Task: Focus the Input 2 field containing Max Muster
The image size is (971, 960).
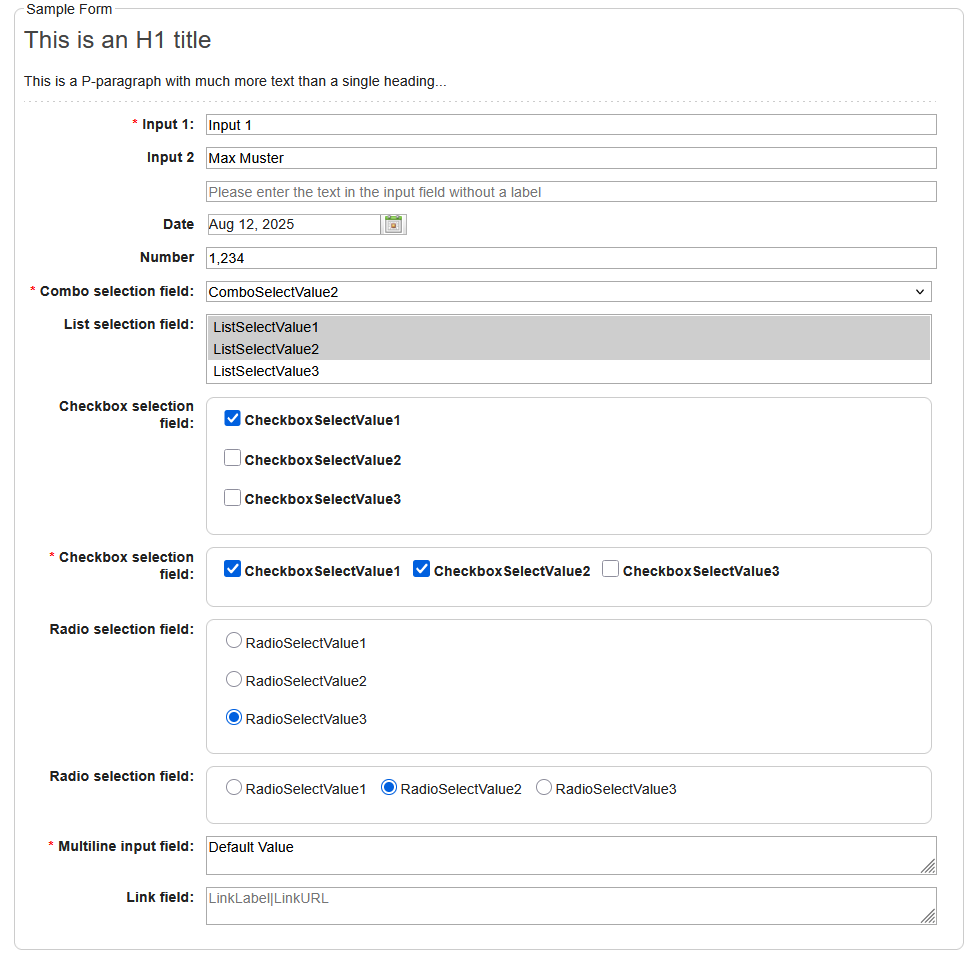Action: (570, 158)
